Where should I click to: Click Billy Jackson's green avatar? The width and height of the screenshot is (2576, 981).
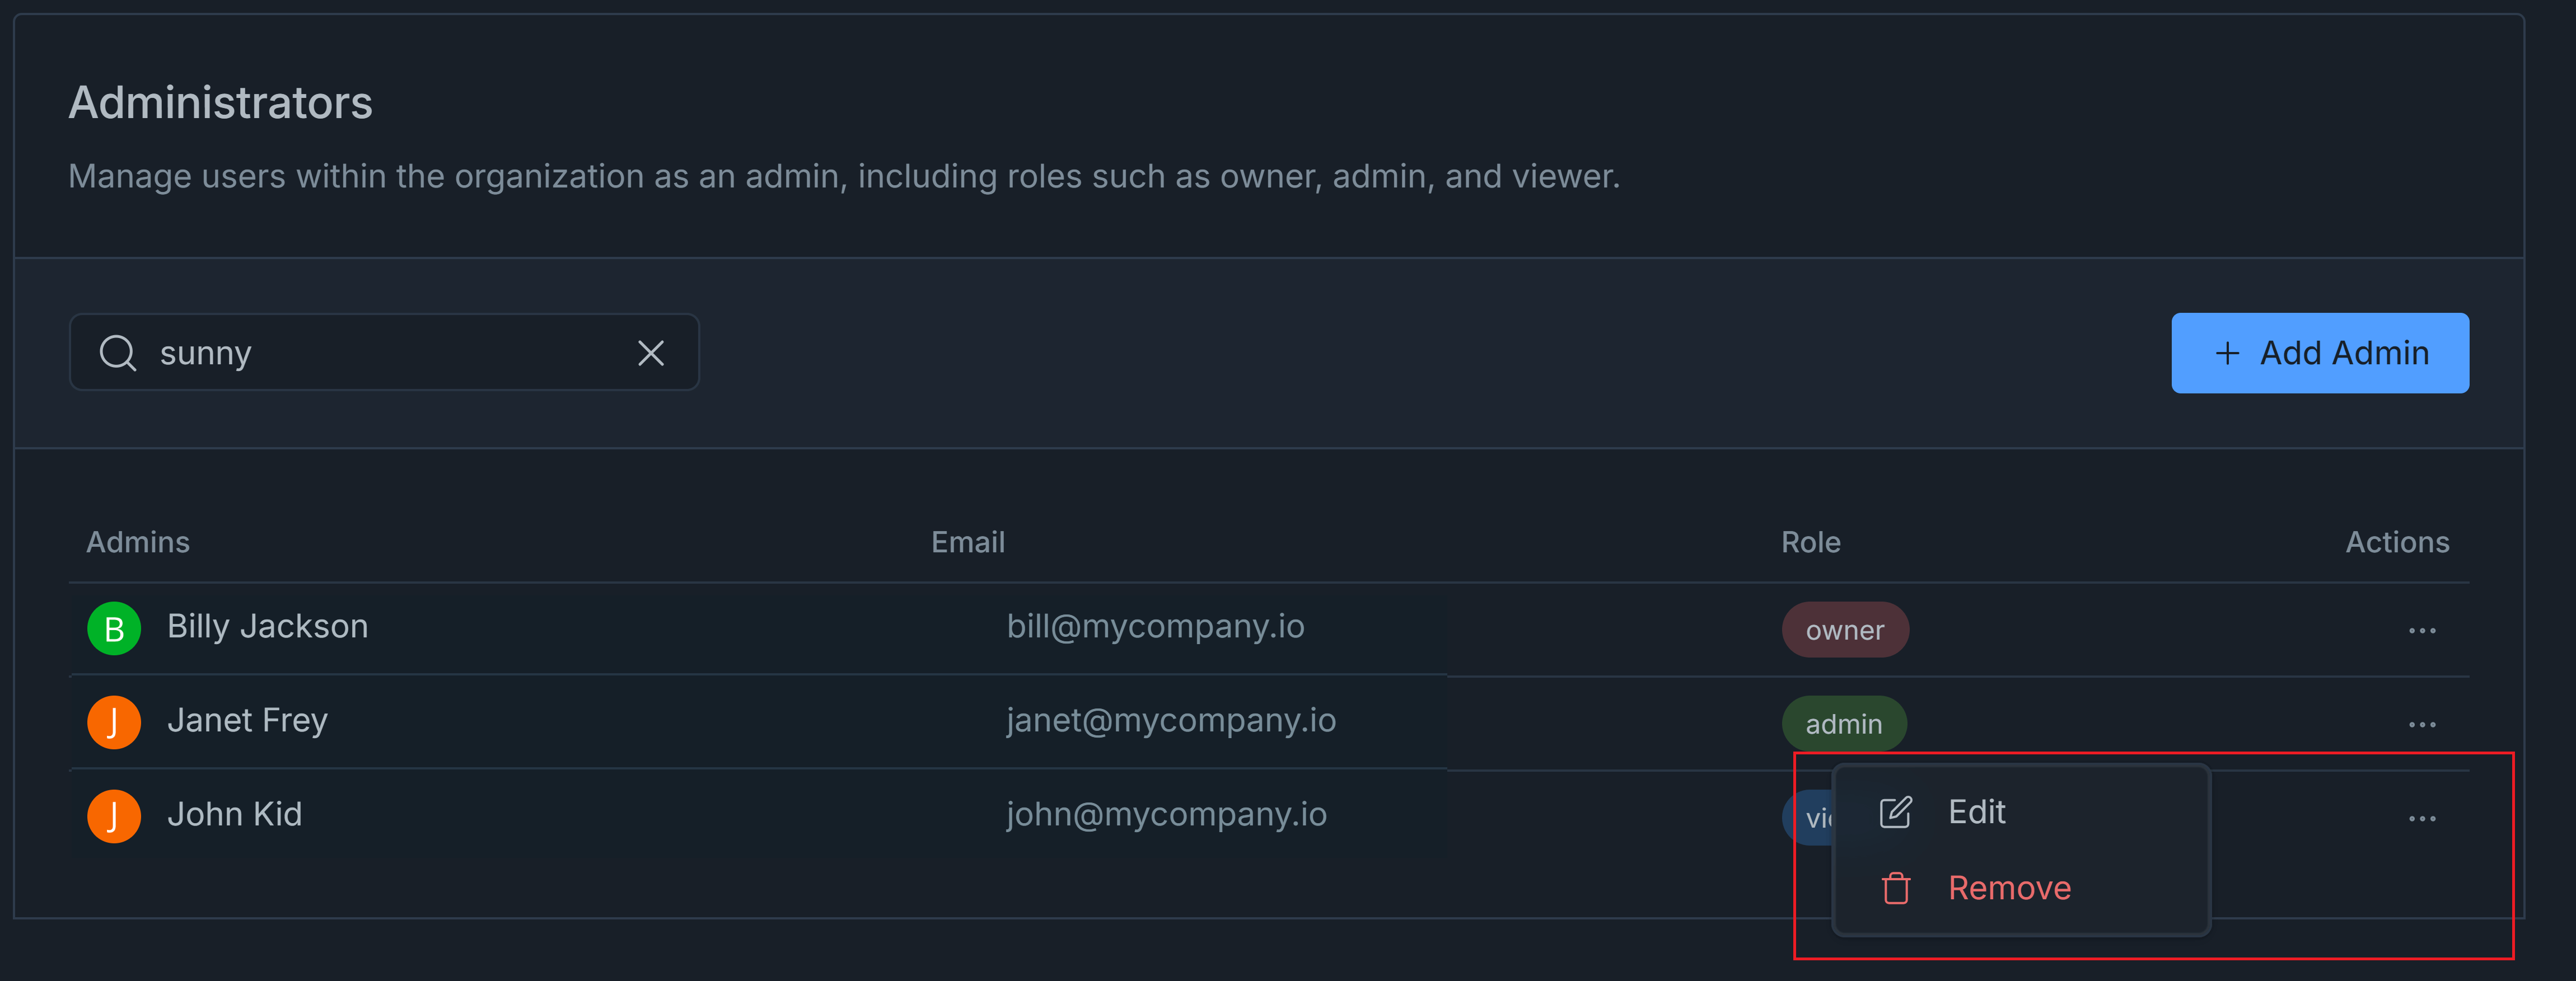(114, 629)
